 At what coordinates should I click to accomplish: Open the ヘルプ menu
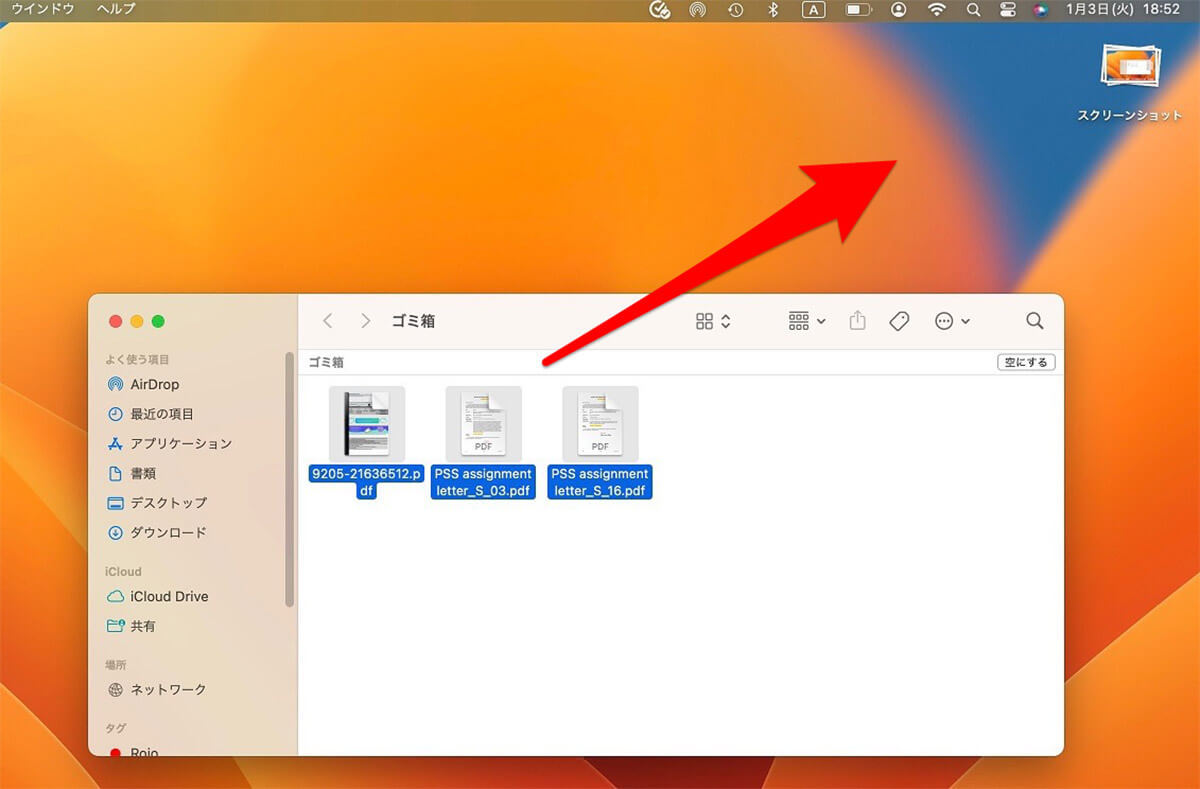coord(116,9)
